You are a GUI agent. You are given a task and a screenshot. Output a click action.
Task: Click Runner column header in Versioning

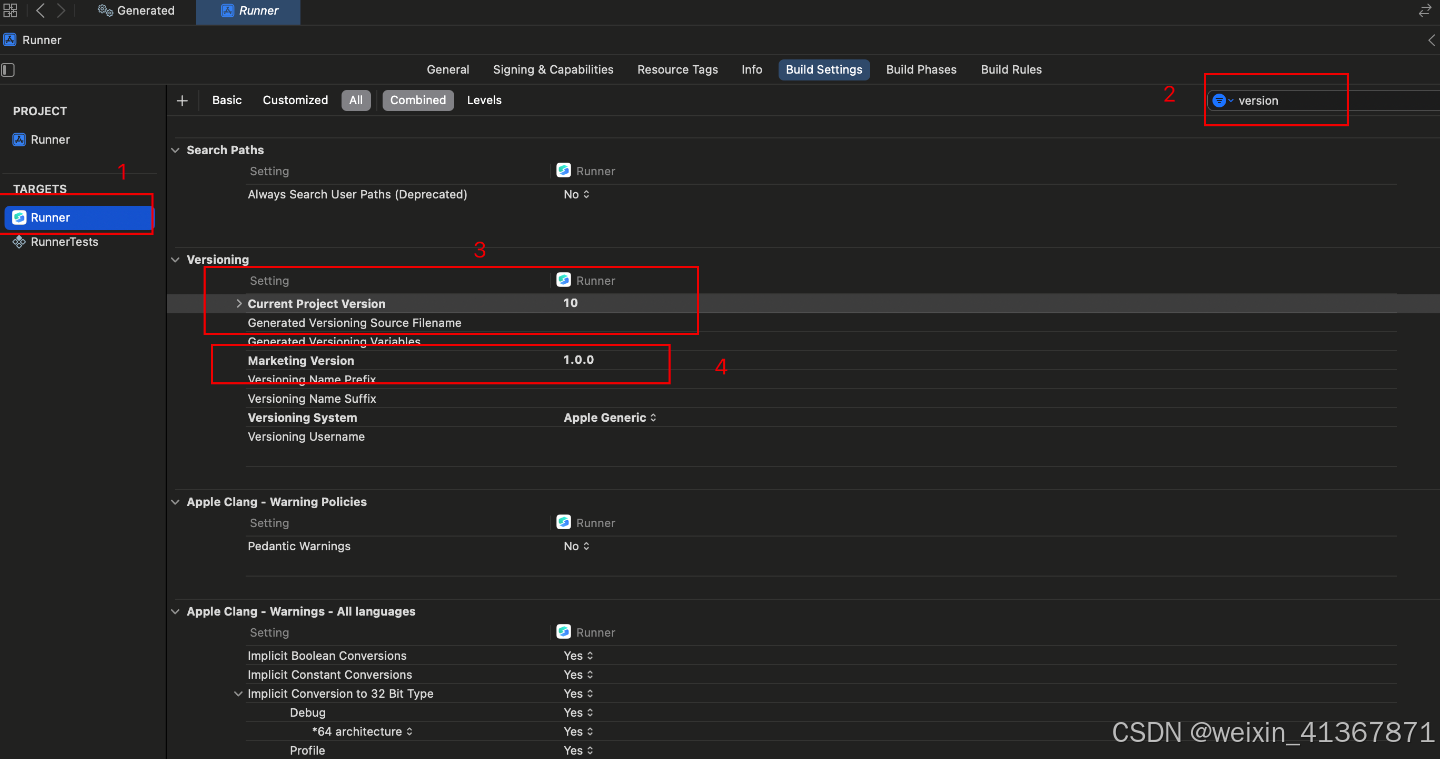(587, 281)
